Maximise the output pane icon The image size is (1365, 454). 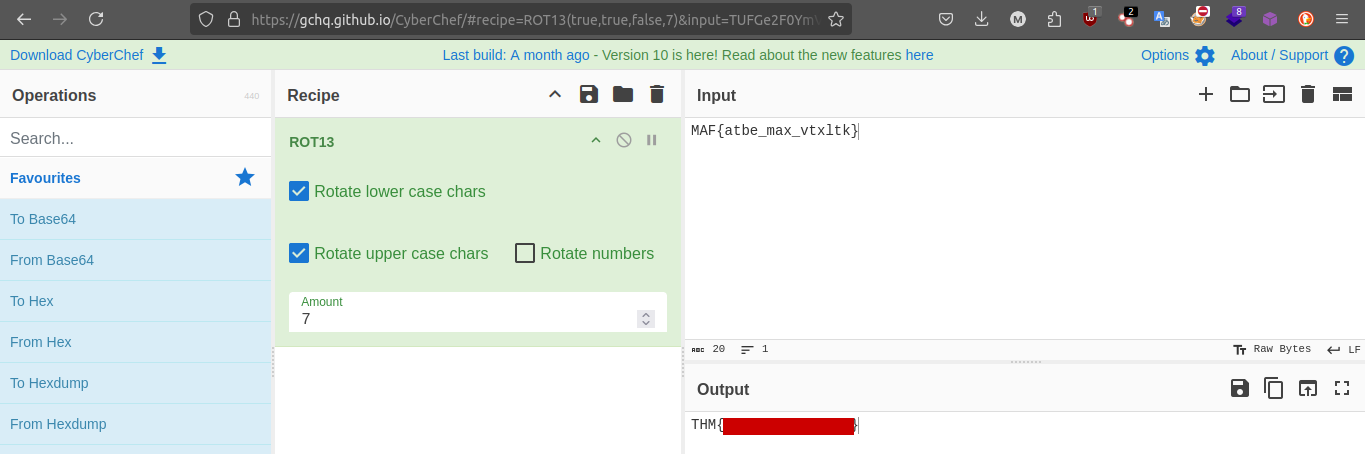(1342, 388)
